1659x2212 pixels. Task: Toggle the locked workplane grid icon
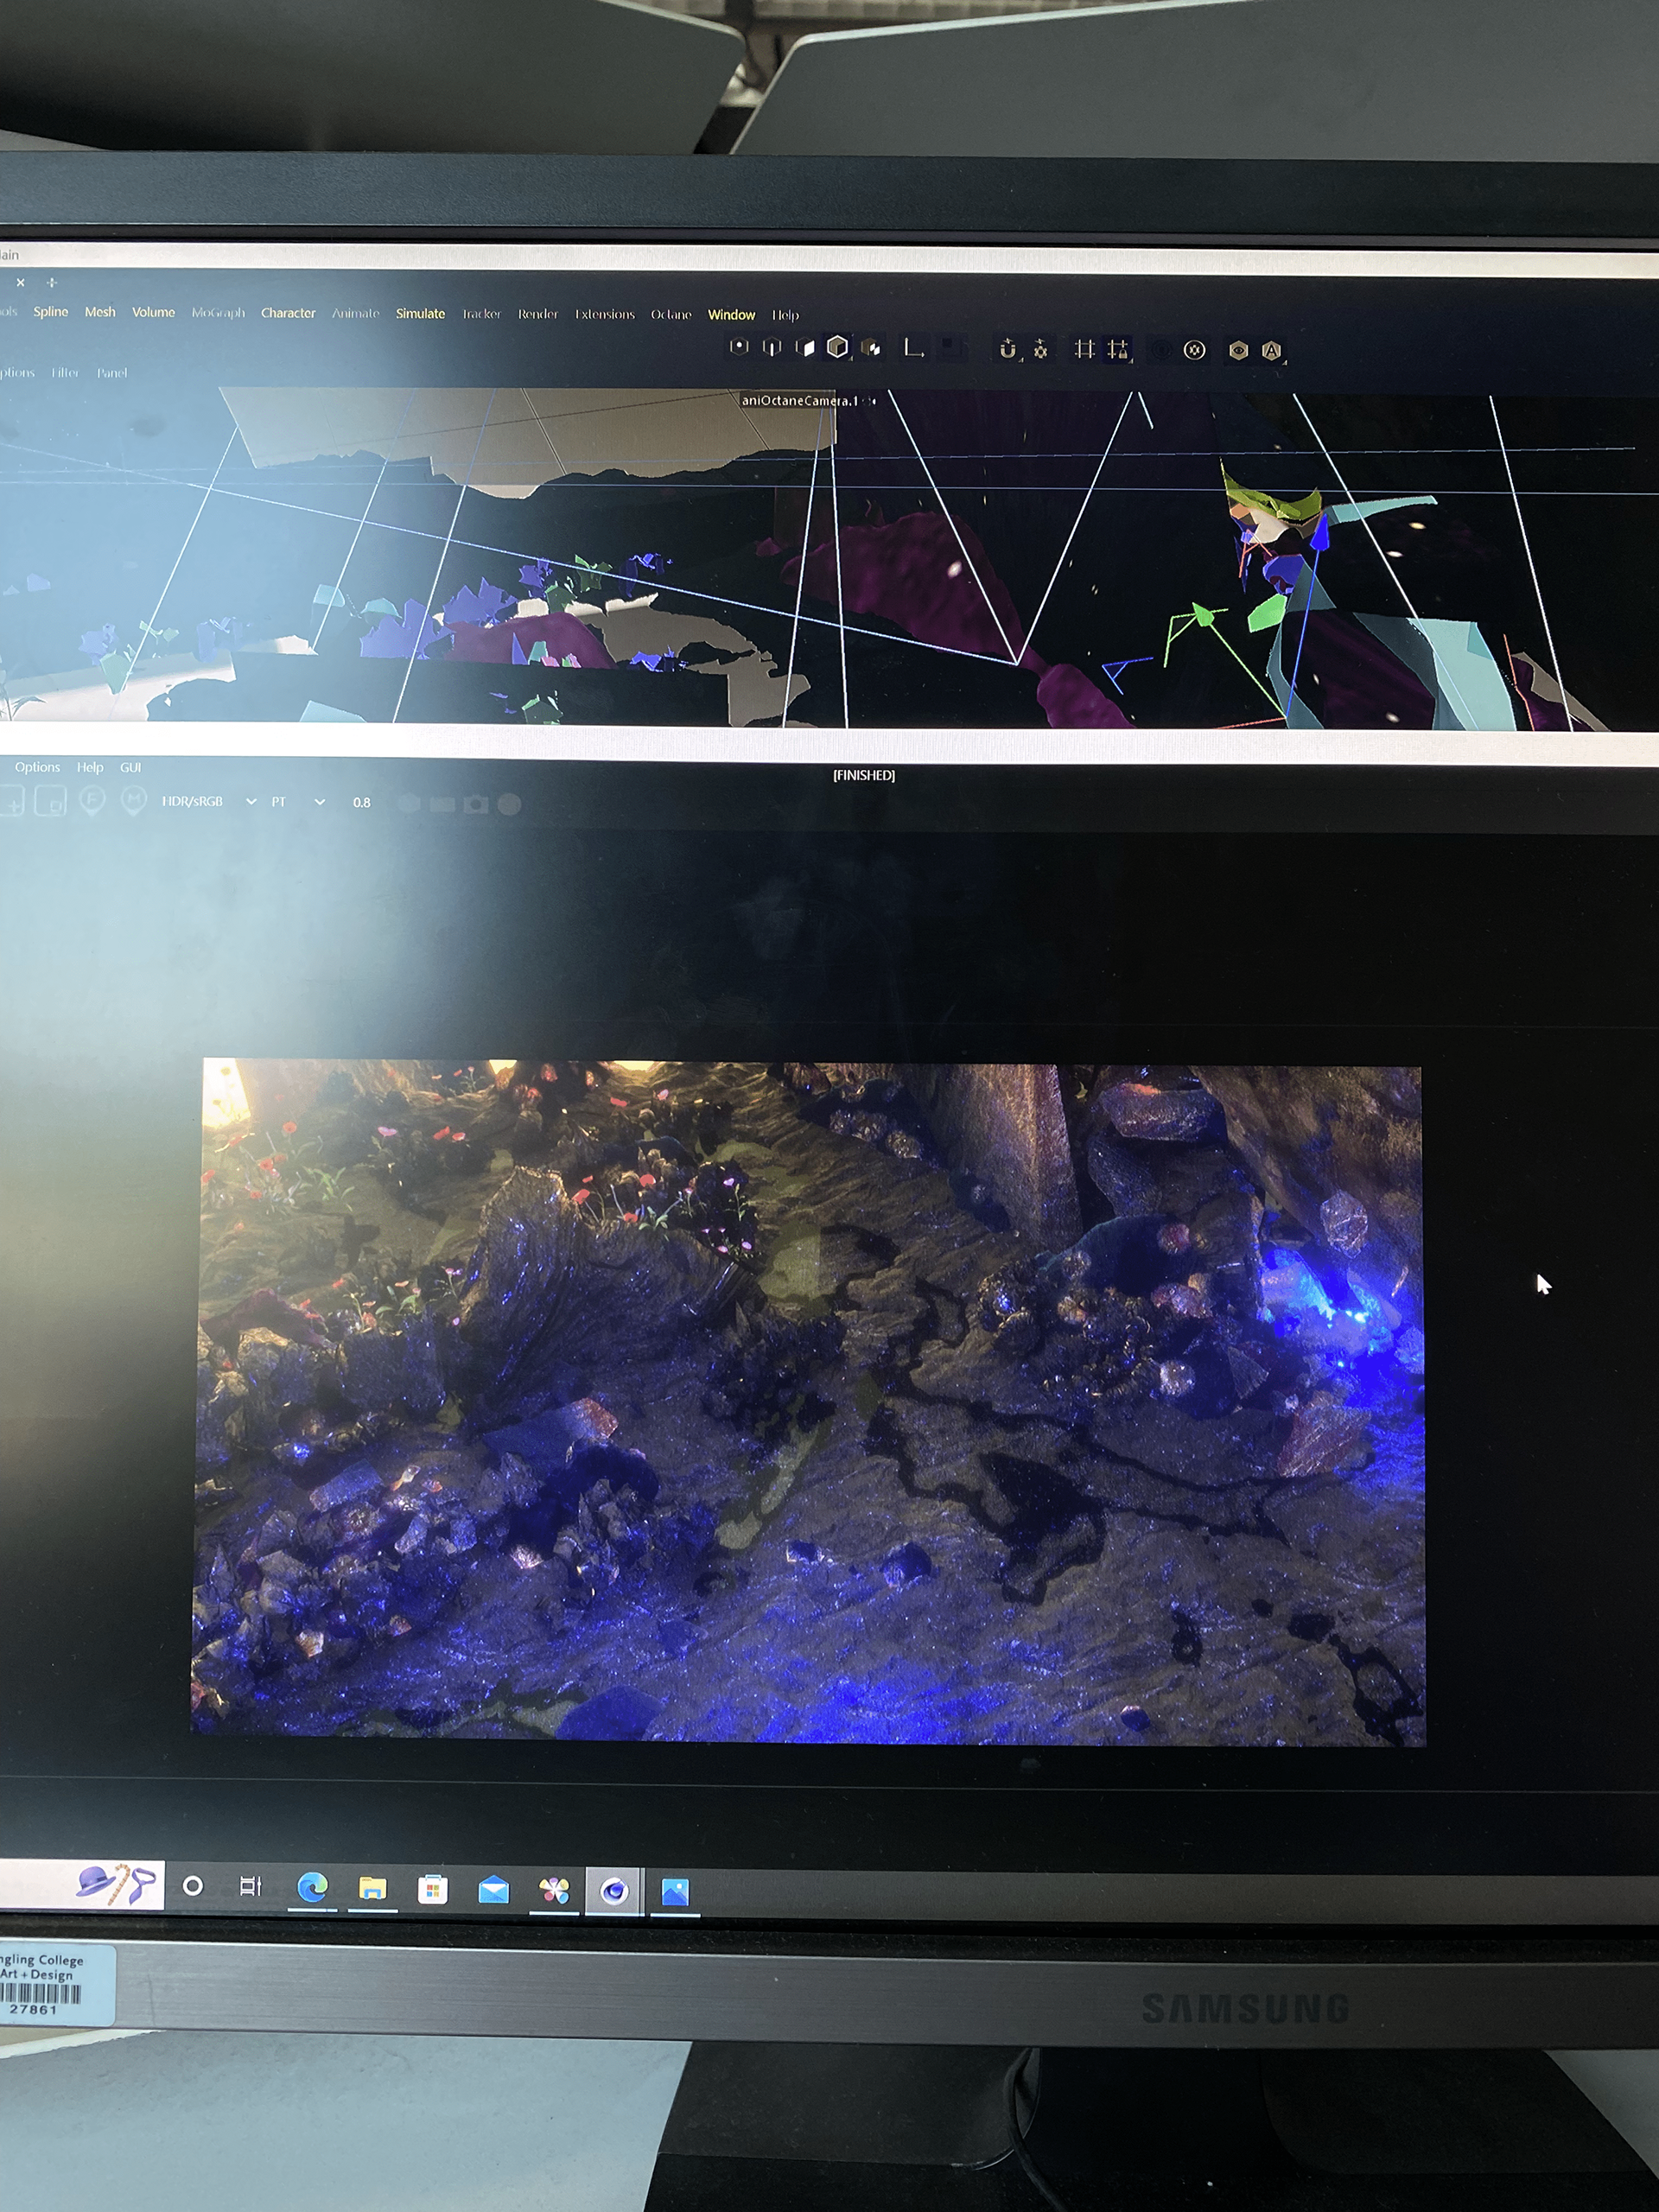pos(1118,349)
